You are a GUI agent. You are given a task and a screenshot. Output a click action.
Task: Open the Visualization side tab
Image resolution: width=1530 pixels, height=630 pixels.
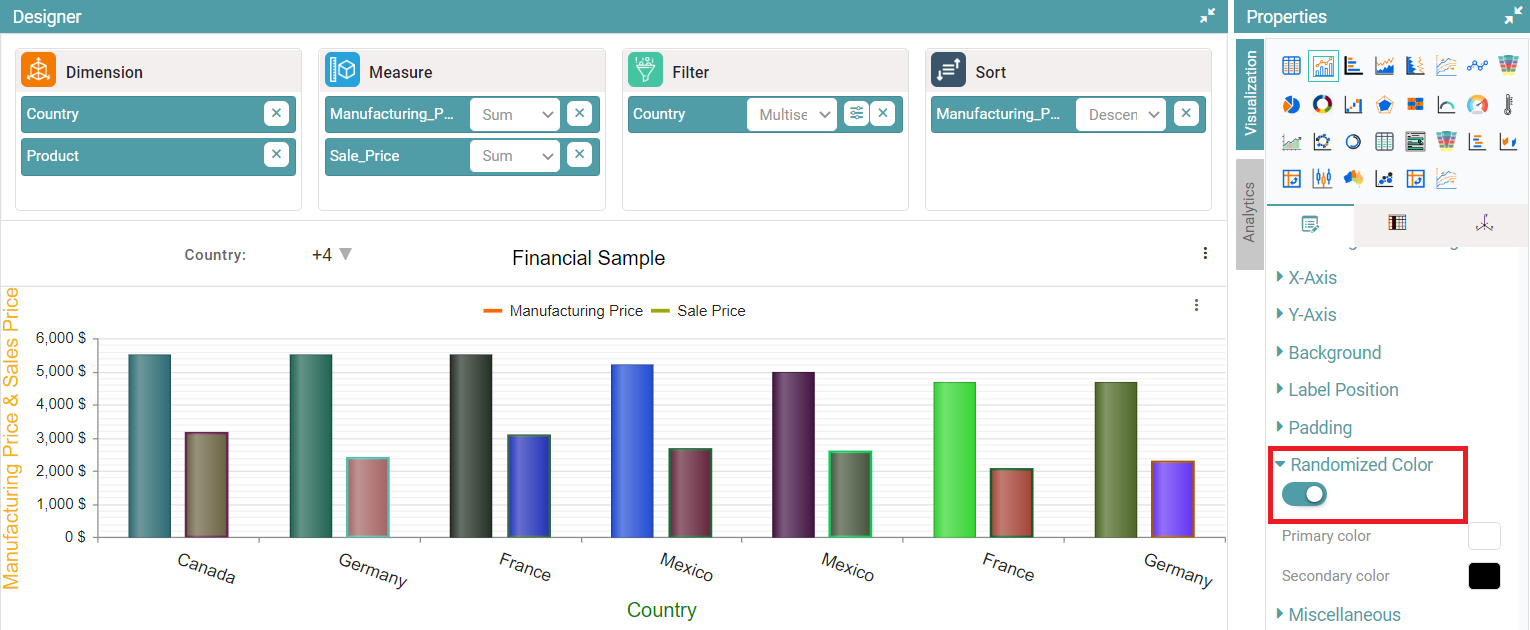(x=1249, y=94)
